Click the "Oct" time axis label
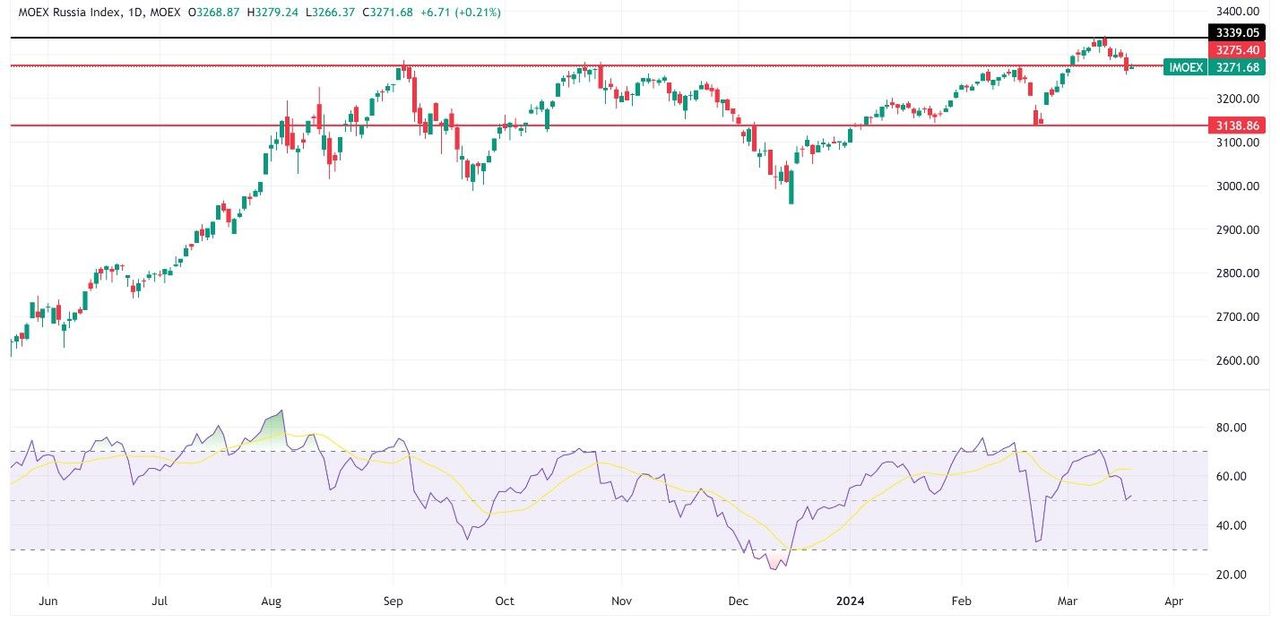The width and height of the screenshot is (1280, 623). (x=504, y=602)
